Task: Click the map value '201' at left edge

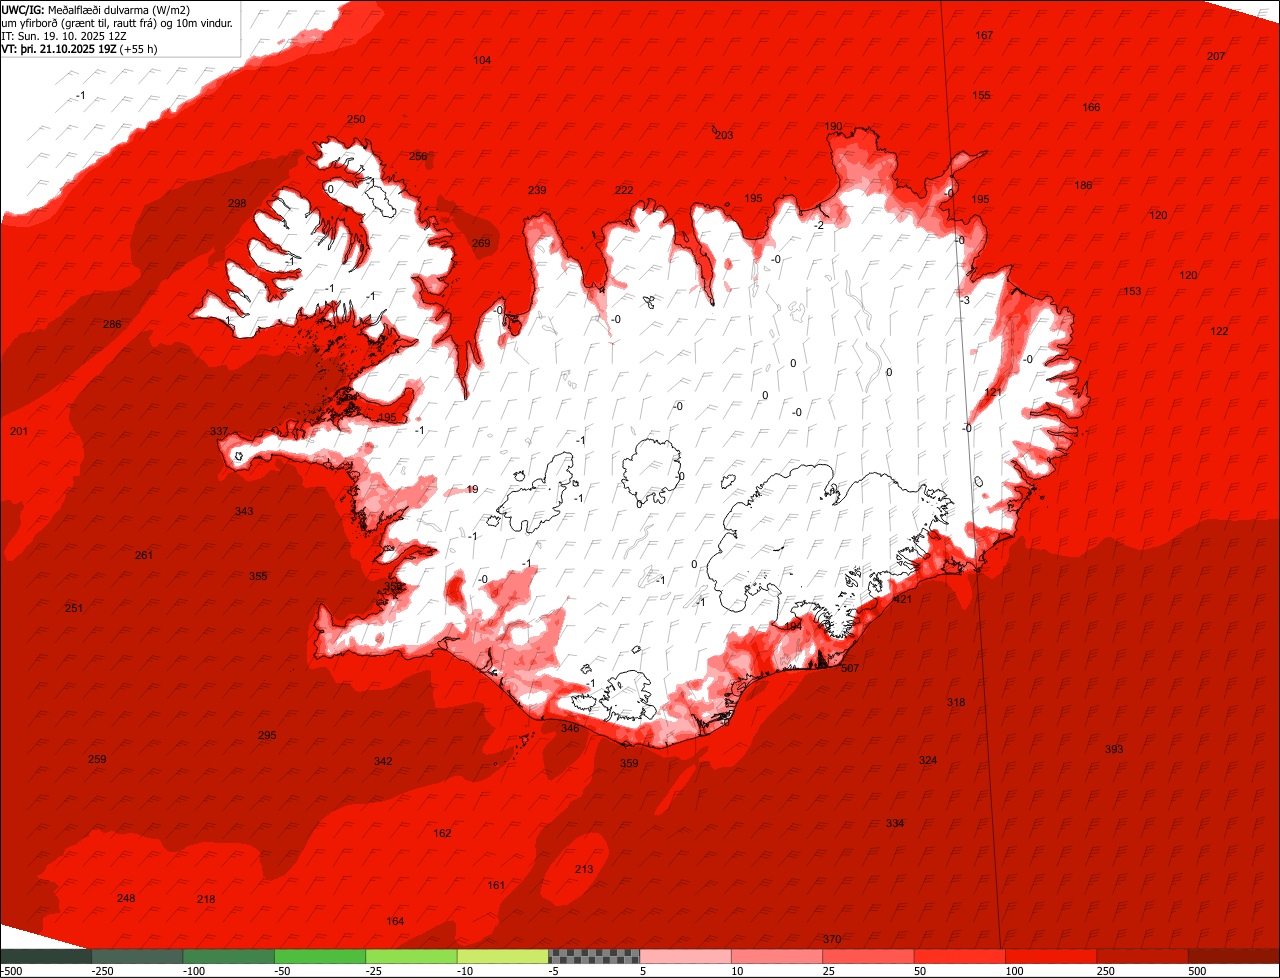Action: tap(19, 431)
